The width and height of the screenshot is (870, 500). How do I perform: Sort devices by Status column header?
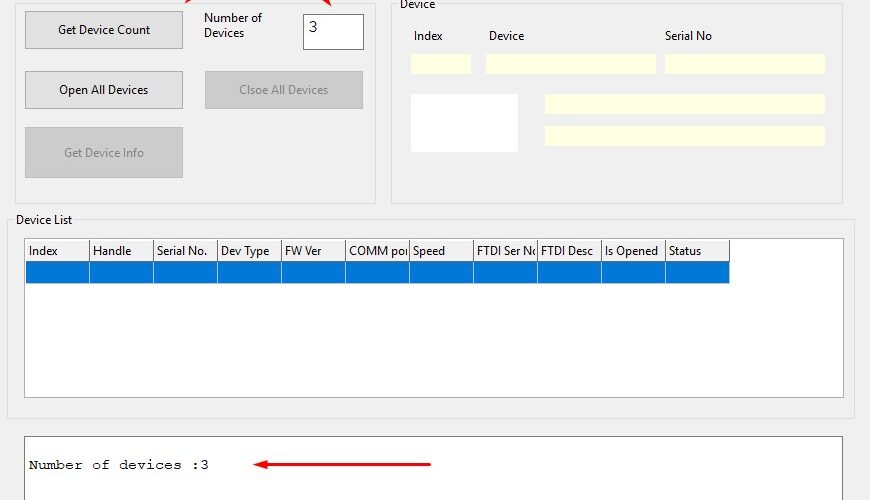(697, 251)
